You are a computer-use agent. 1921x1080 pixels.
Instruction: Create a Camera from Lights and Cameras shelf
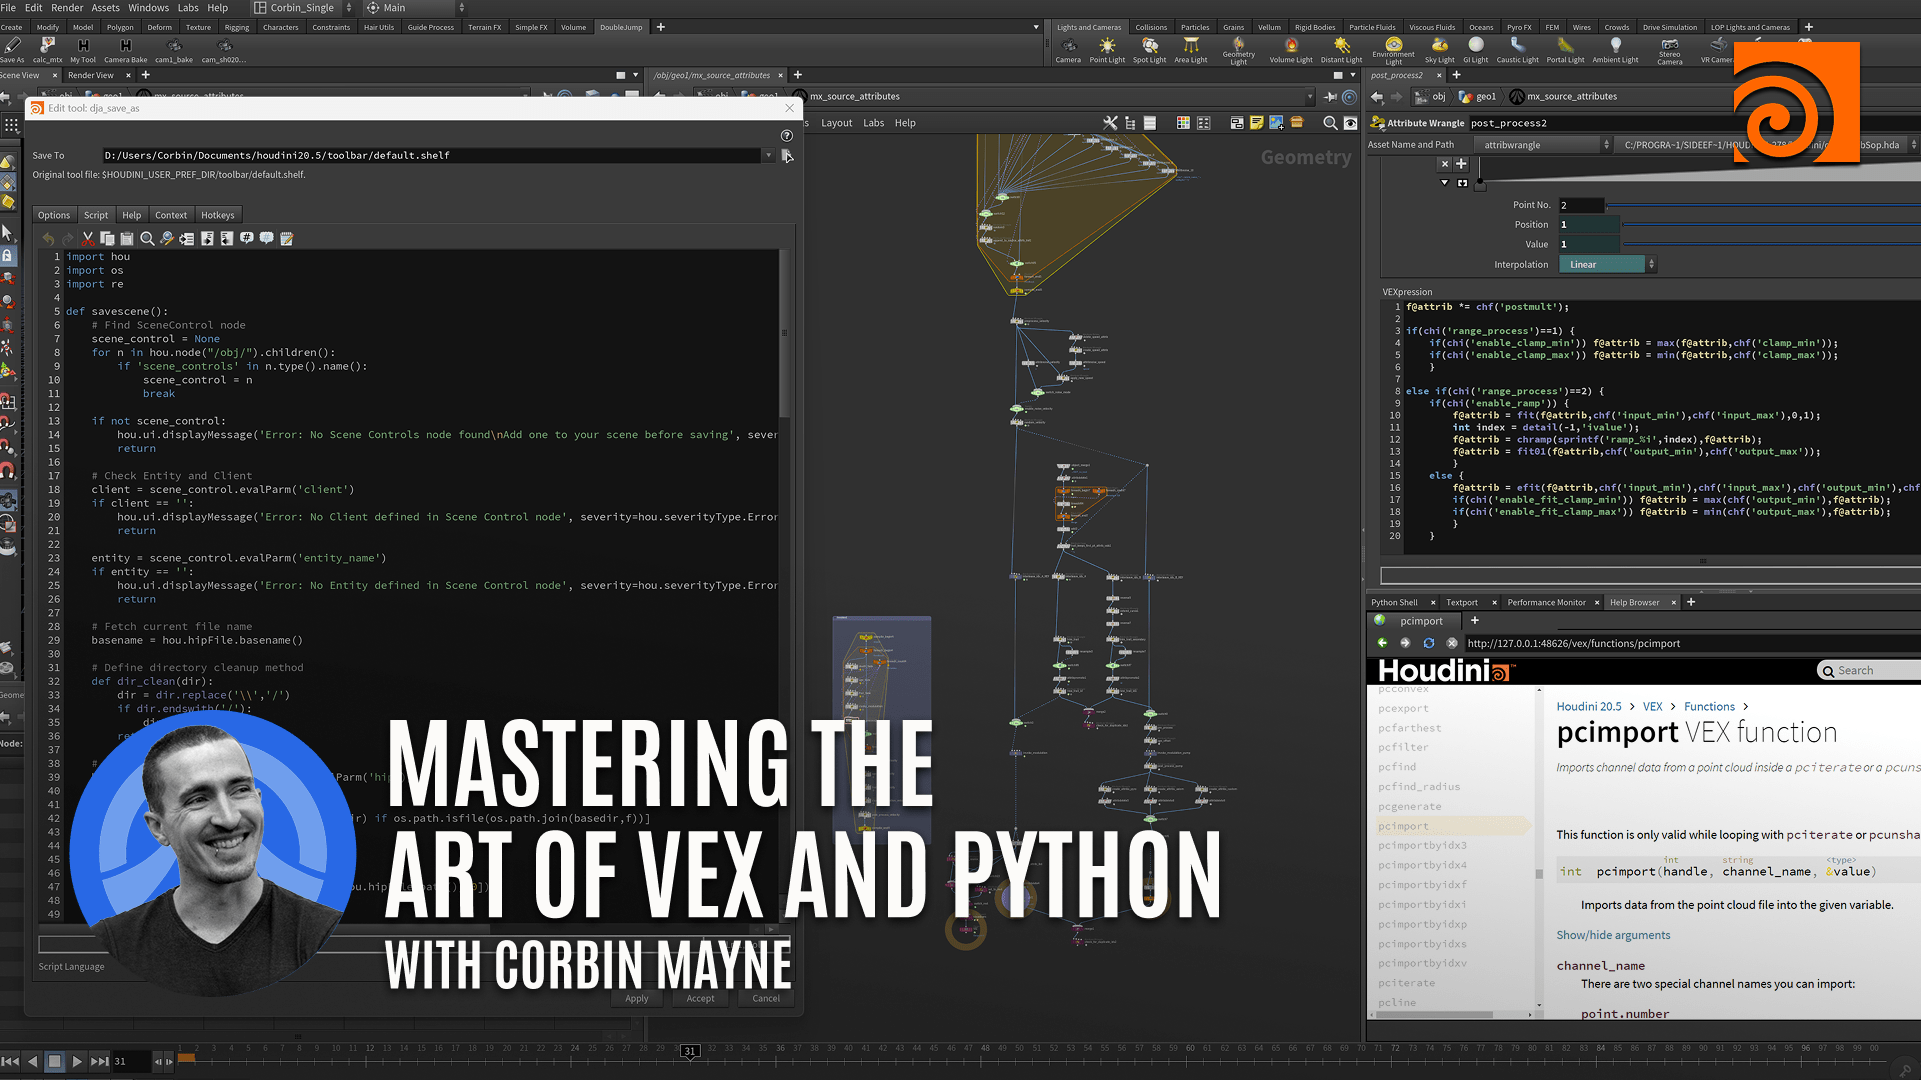coord(1068,50)
